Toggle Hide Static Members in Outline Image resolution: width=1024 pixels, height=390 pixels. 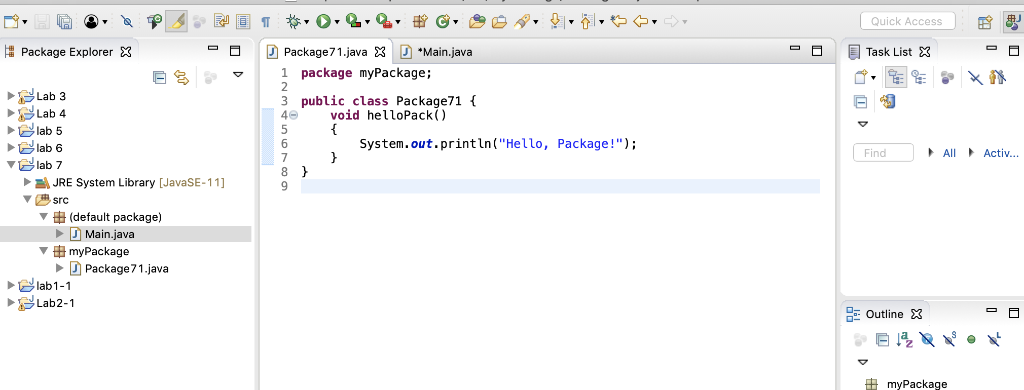[x=950, y=340]
